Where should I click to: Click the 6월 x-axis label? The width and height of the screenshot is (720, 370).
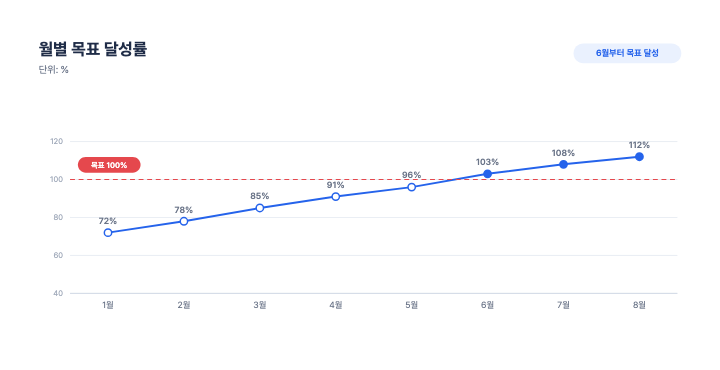coord(488,305)
